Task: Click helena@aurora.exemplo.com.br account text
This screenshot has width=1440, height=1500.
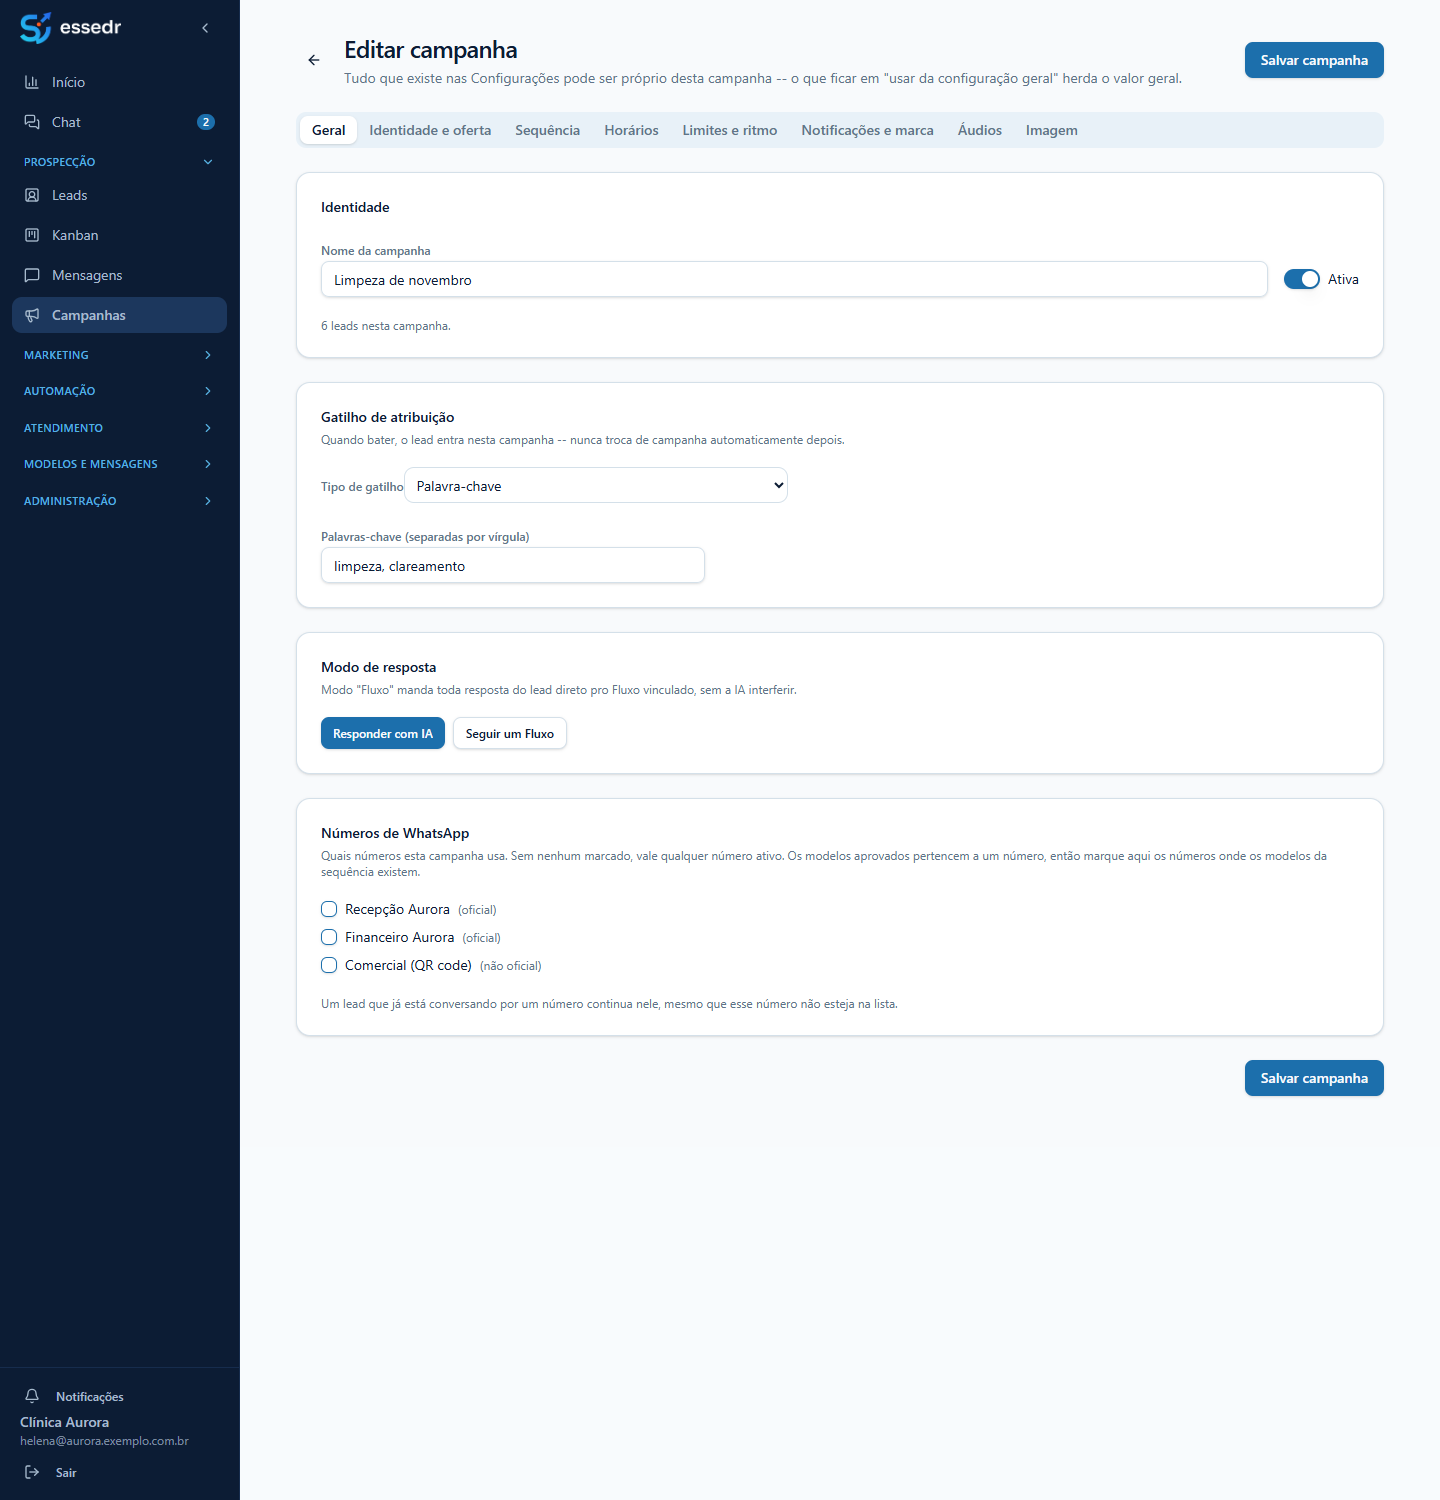Action: [x=104, y=1441]
